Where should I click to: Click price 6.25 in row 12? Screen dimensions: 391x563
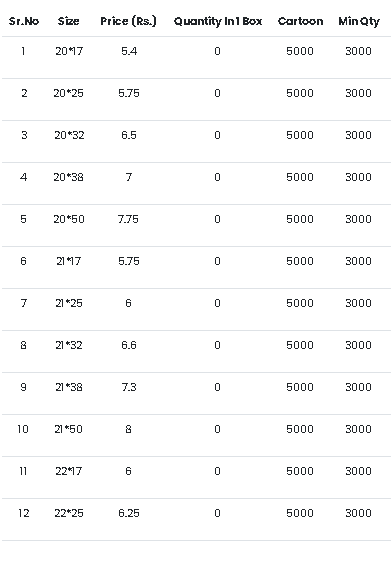point(129,513)
